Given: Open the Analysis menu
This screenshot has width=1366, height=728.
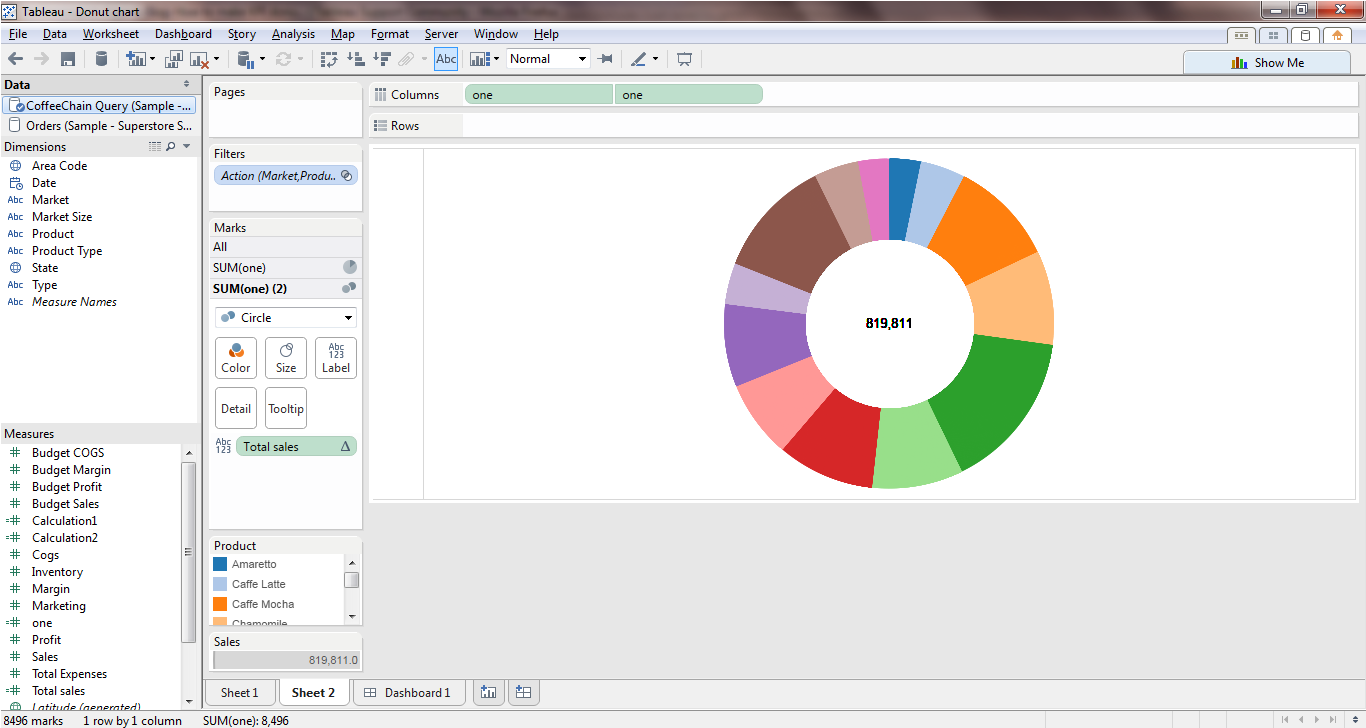Looking at the screenshot, I should (x=293, y=34).
